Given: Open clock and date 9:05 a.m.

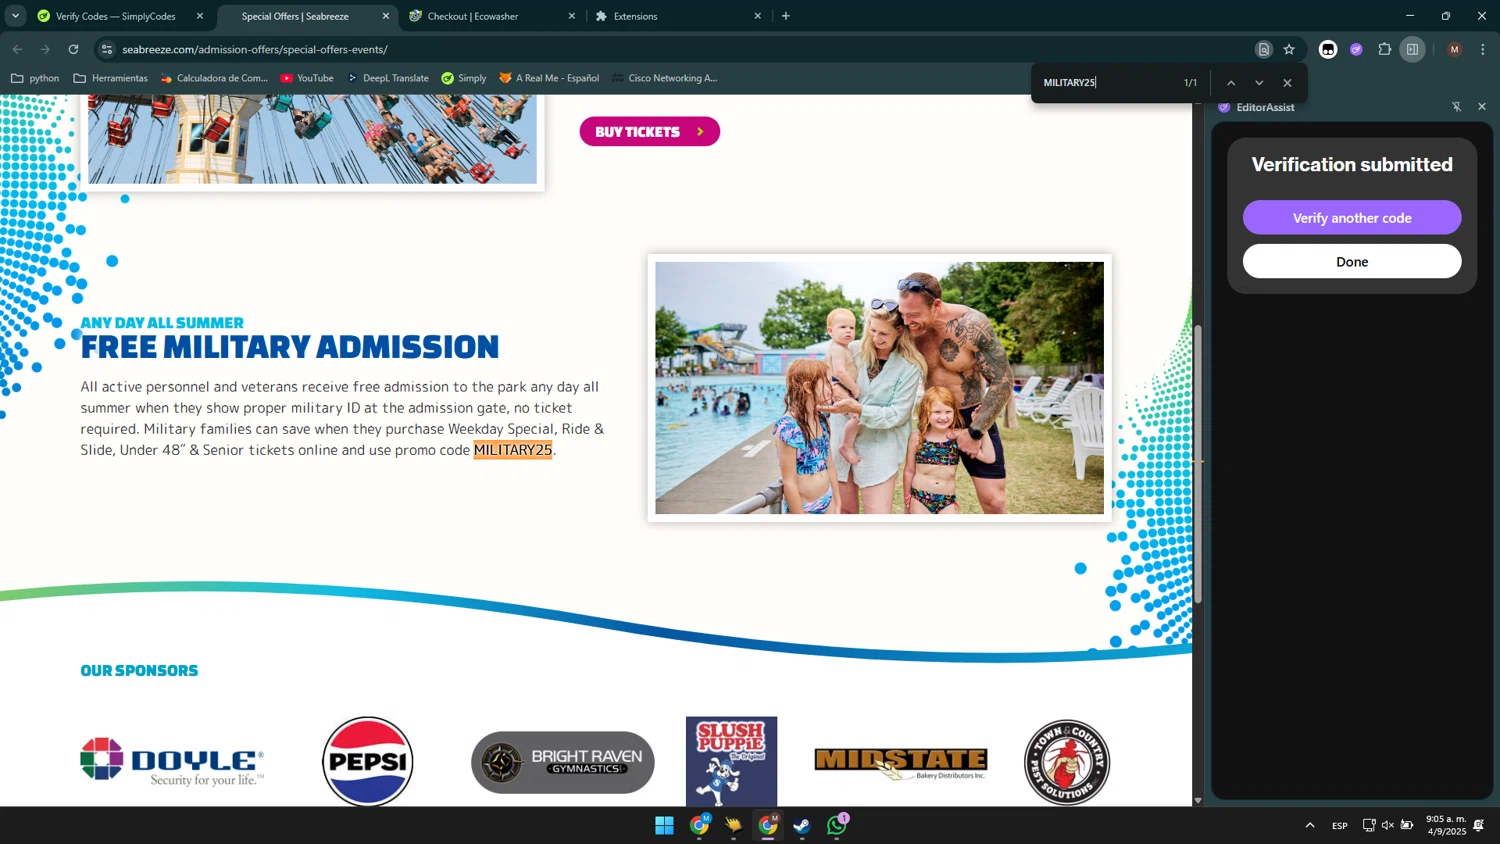Looking at the screenshot, I should 1446,825.
